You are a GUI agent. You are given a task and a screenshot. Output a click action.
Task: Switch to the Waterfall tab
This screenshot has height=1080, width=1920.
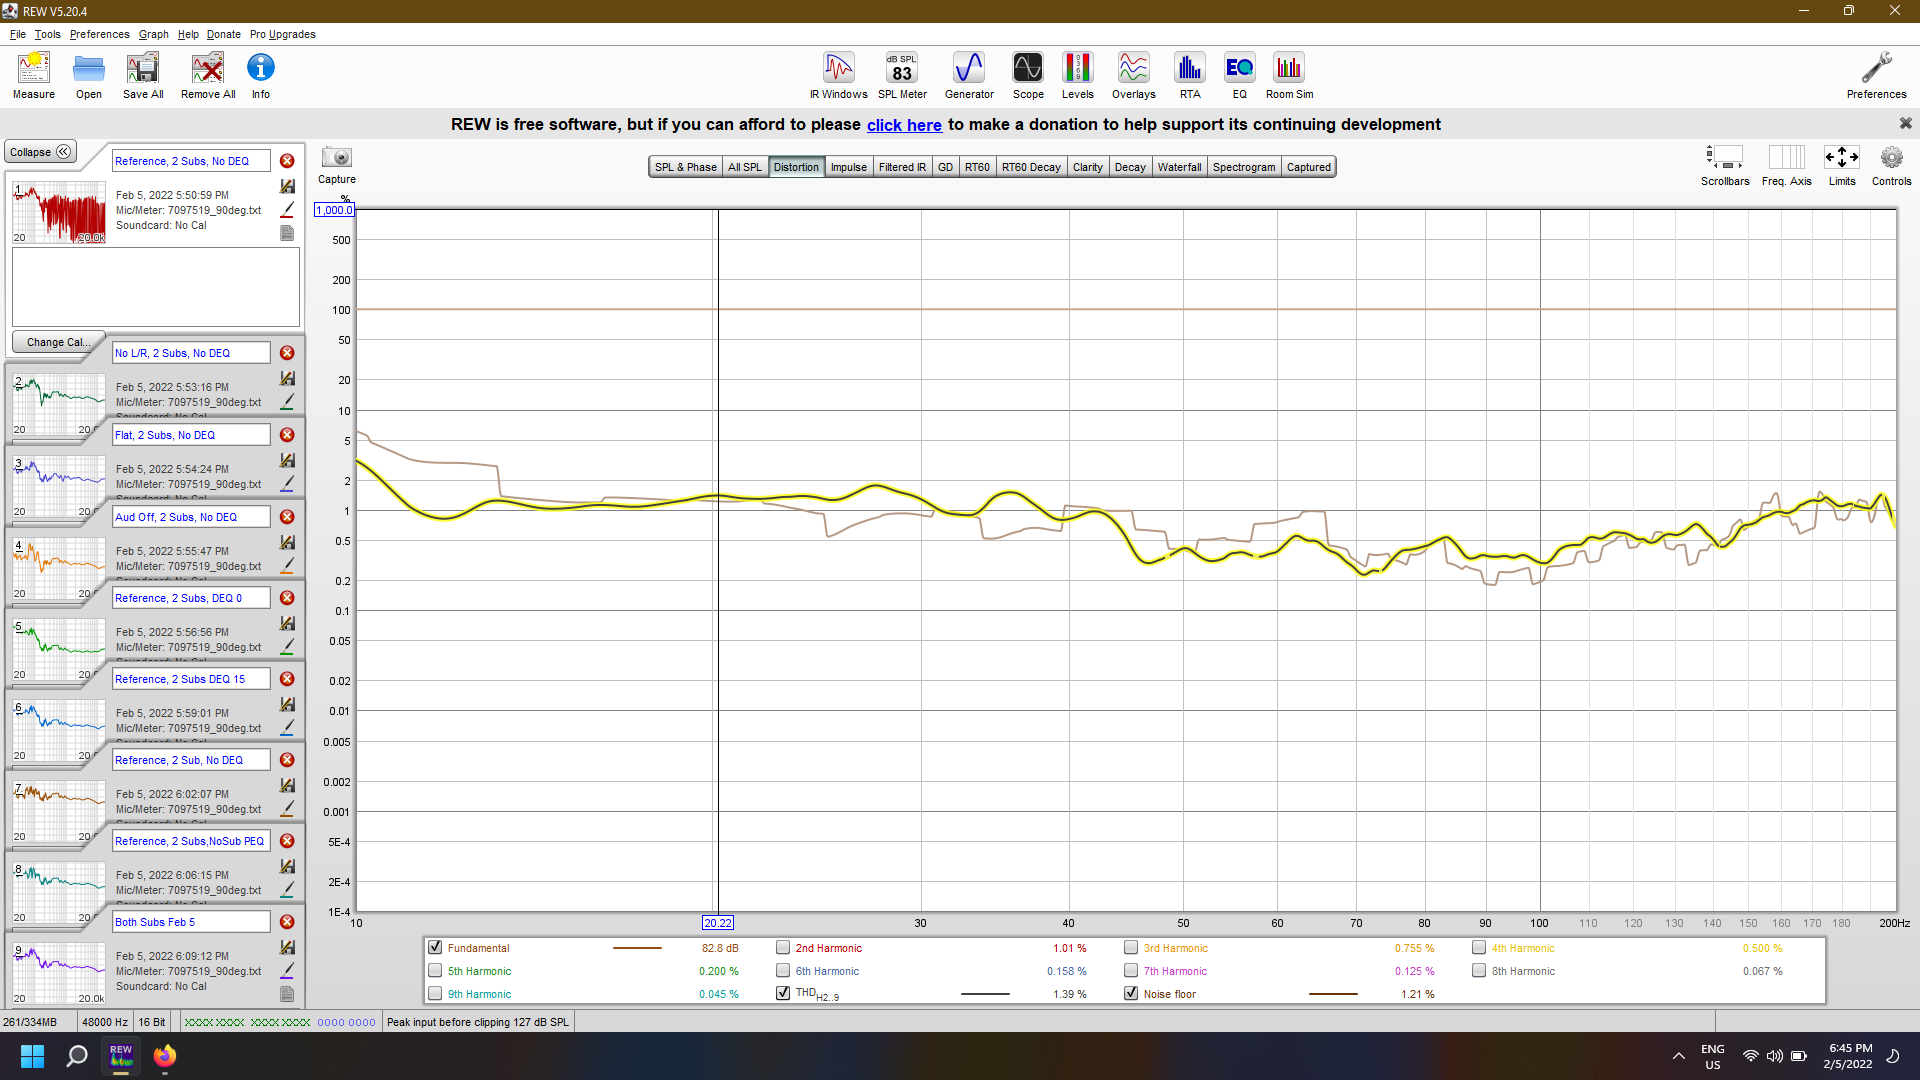(x=1179, y=167)
